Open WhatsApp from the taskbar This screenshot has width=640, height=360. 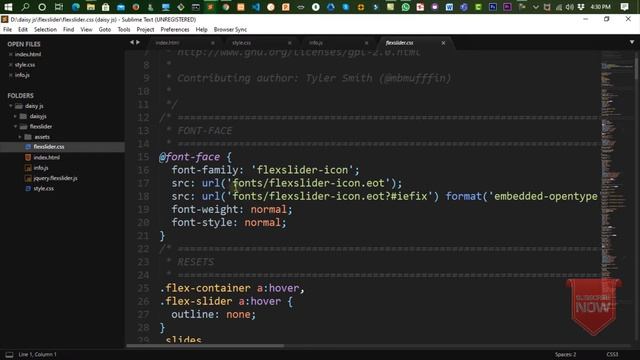click(x=405, y=7)
